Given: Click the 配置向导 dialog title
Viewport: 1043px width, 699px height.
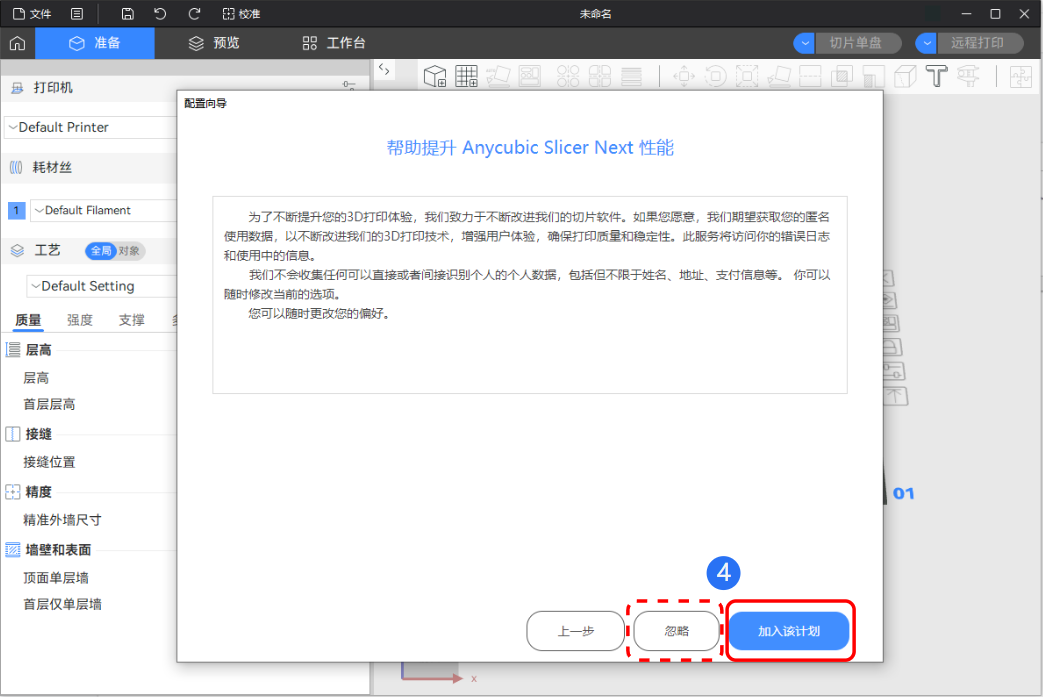Looking at the screenshot, I should click(x=206, y=103).
